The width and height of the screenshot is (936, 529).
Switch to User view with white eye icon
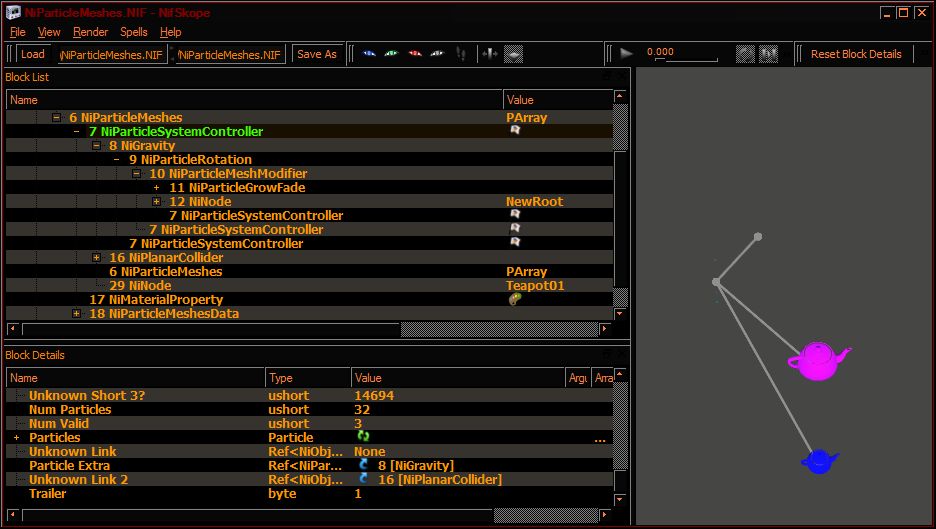tap(438, 54)
